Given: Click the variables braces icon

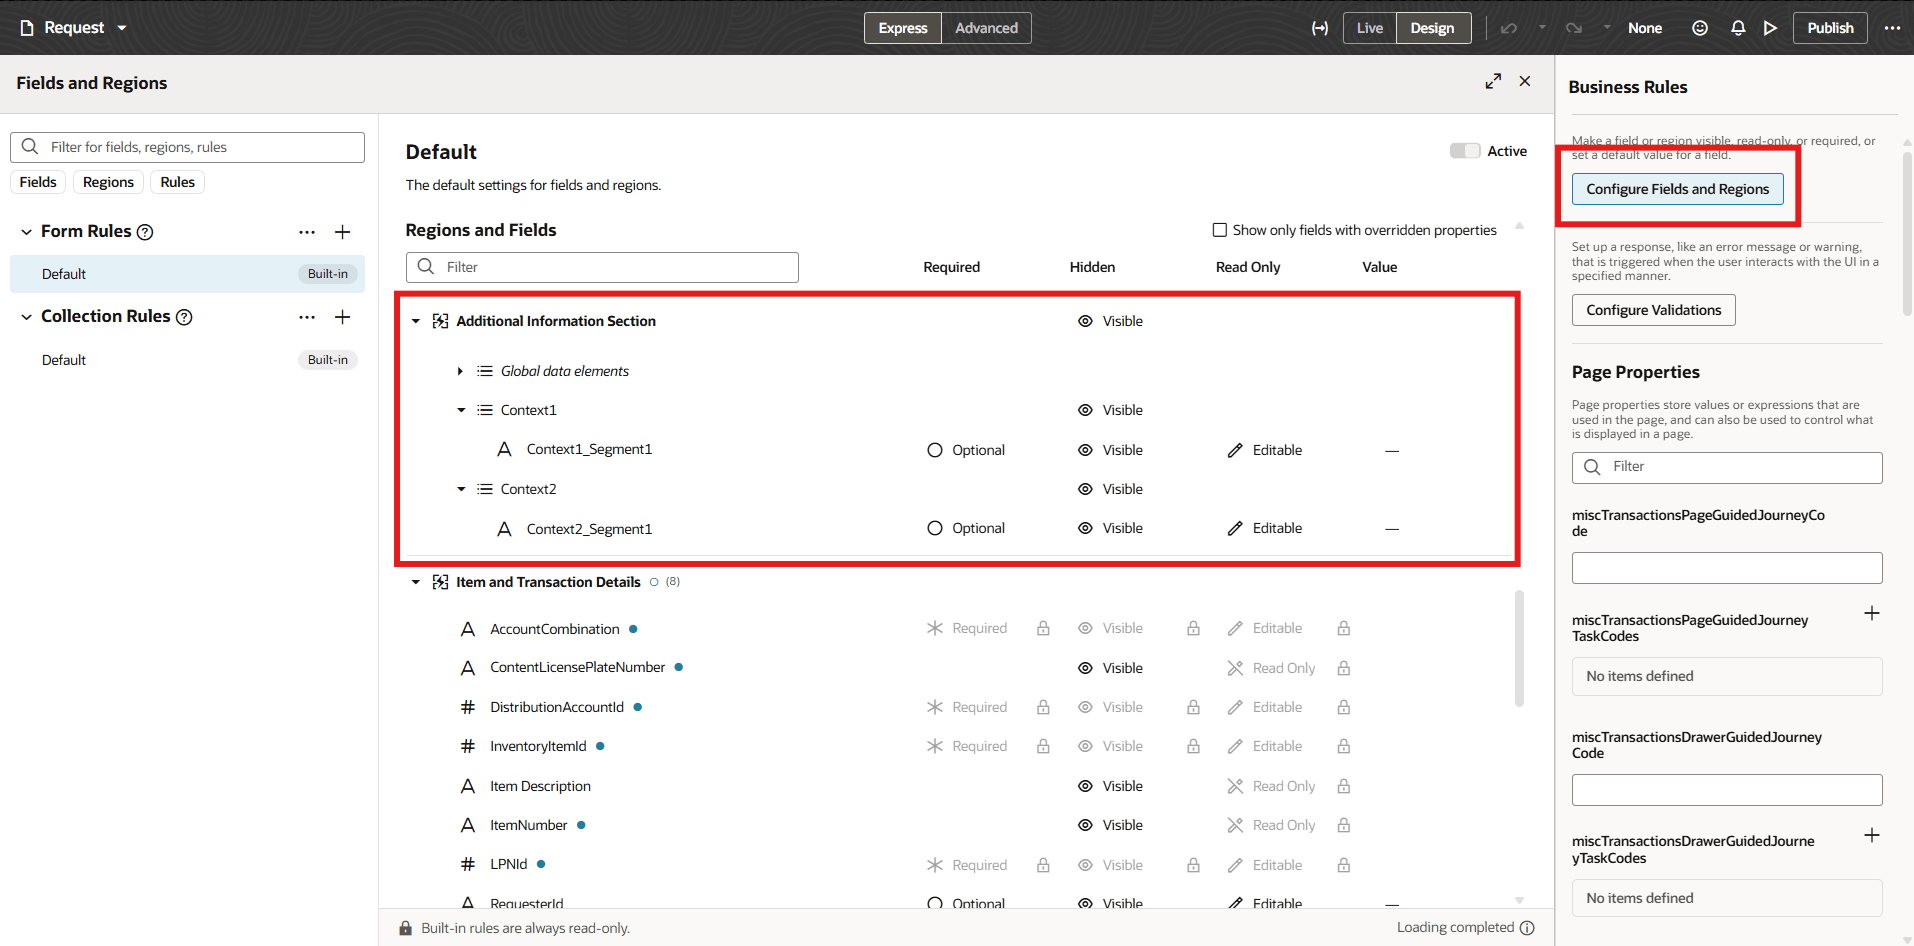Looking at the screenshot, I should pyautogui.click(x=1320, y=28).
